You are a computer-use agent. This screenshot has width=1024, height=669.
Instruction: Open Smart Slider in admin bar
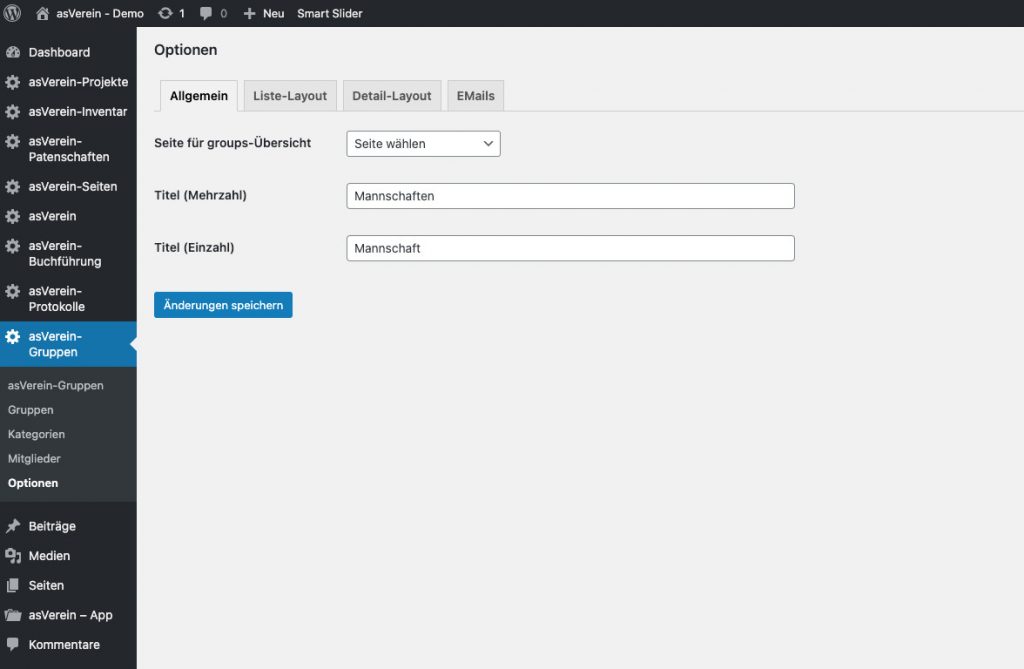click(x=330, y=13)
